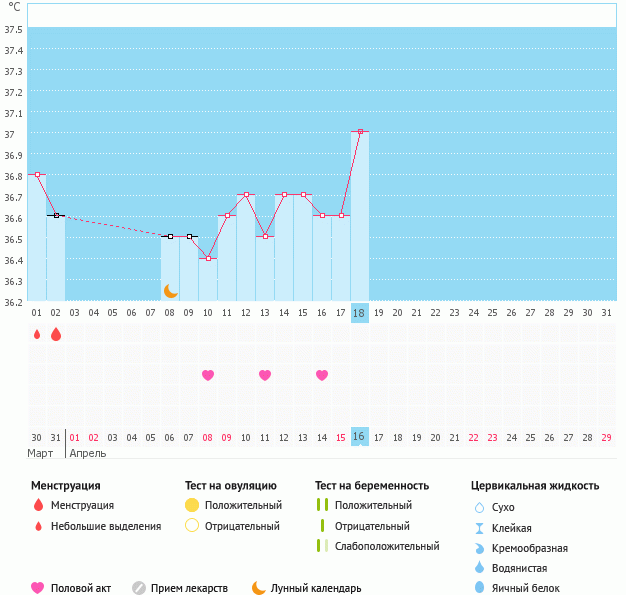Click the Клейкая cervical fluid legend icon
This screenshot has height=595, width=626.
pyautogui.click(x=479, y=528)
